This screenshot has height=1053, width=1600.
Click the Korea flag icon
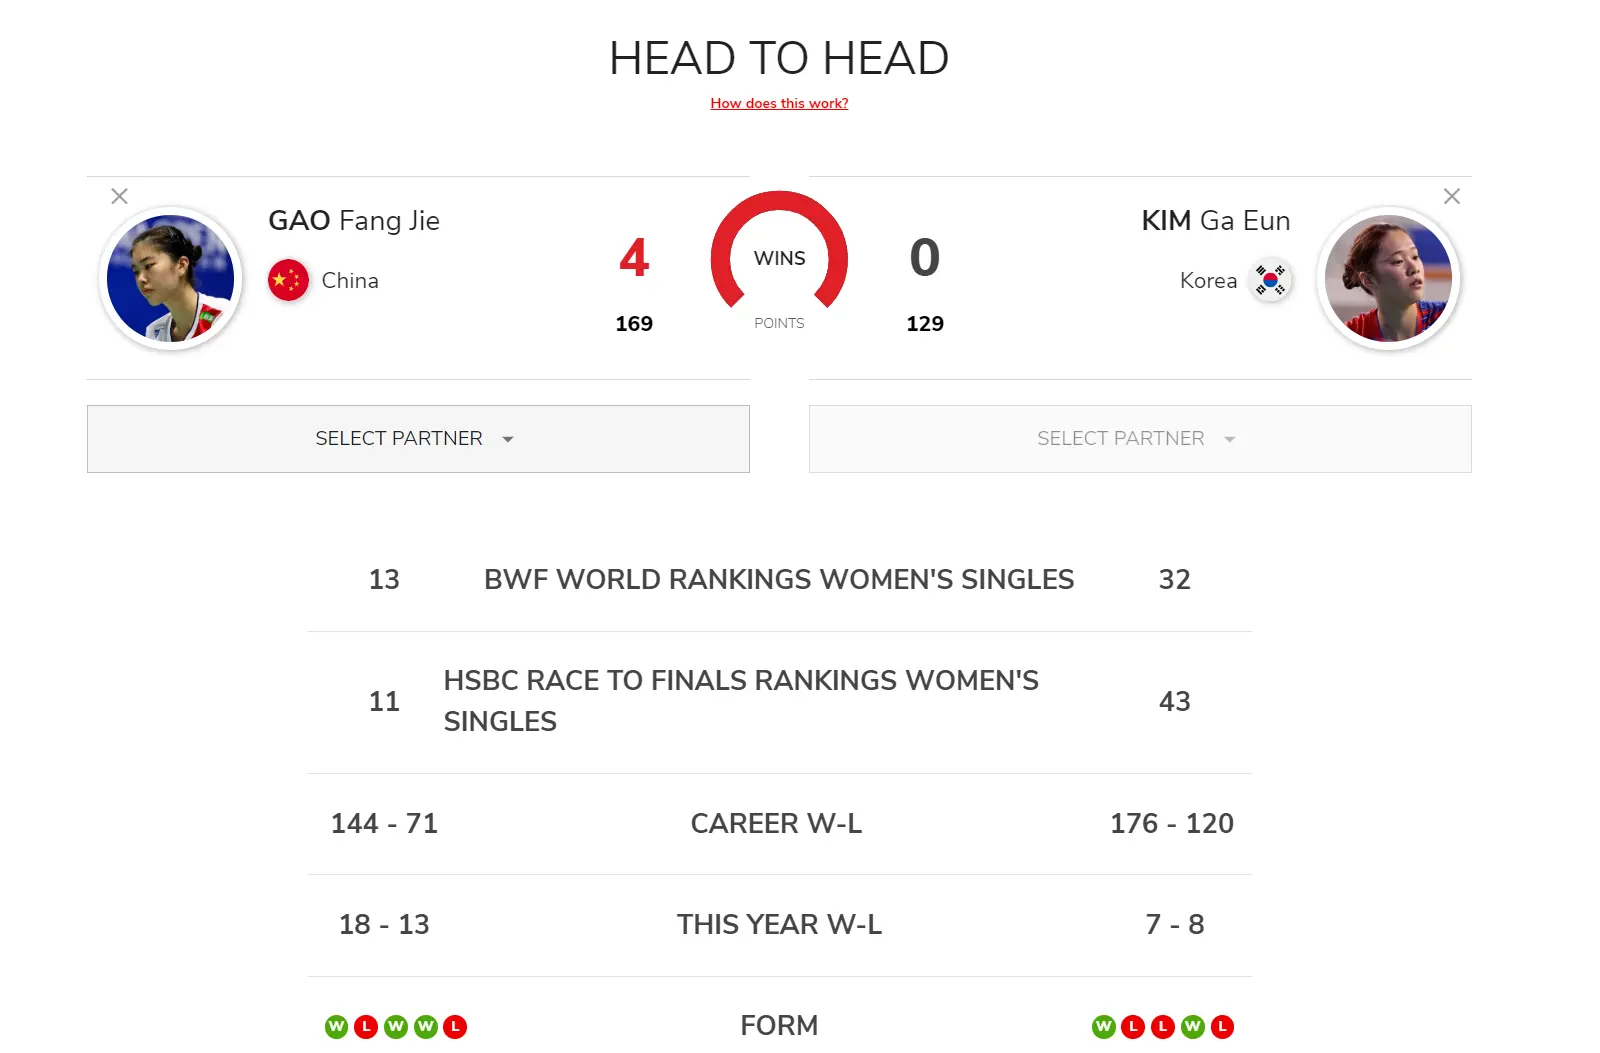click(x=1271, y=280)
